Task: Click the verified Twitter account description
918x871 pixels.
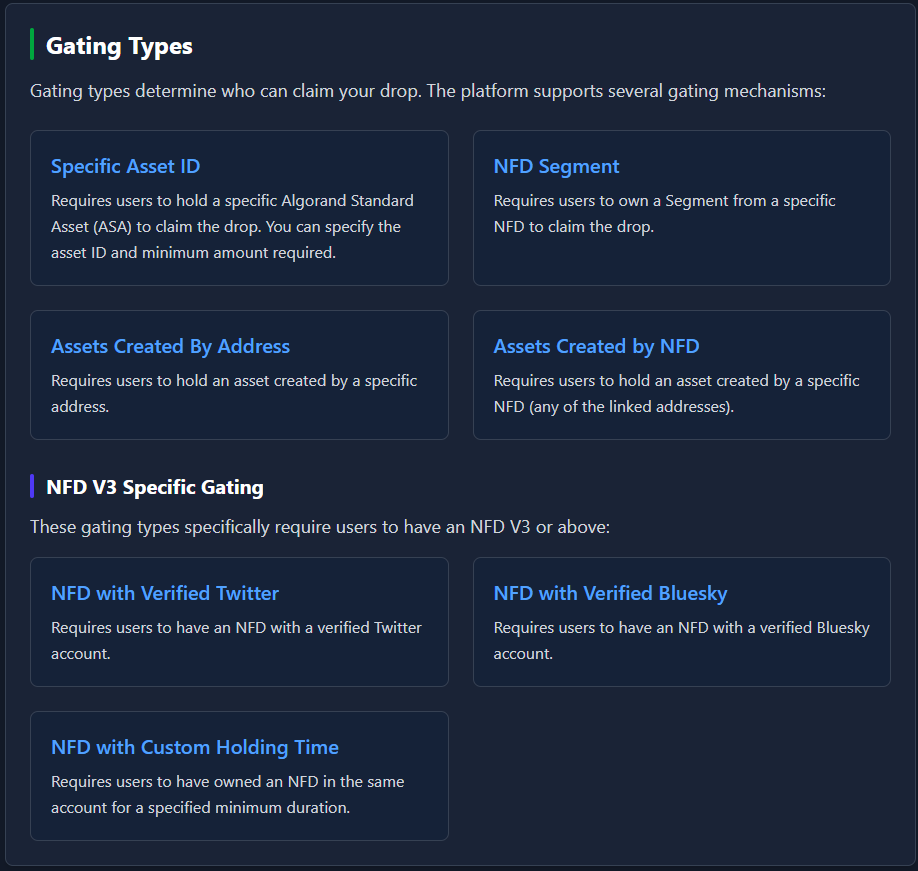Action: pos(236,640)
